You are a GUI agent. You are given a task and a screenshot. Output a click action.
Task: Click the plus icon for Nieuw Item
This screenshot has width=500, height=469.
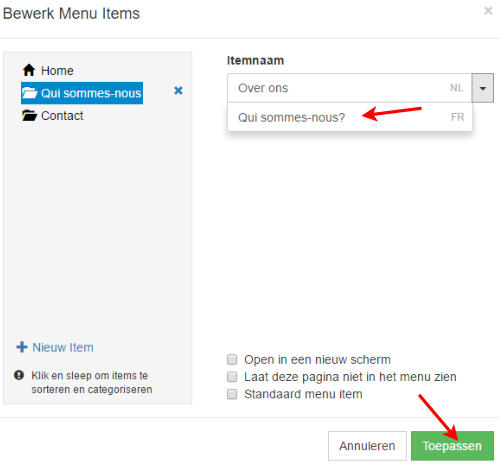[x=22, y=347]
